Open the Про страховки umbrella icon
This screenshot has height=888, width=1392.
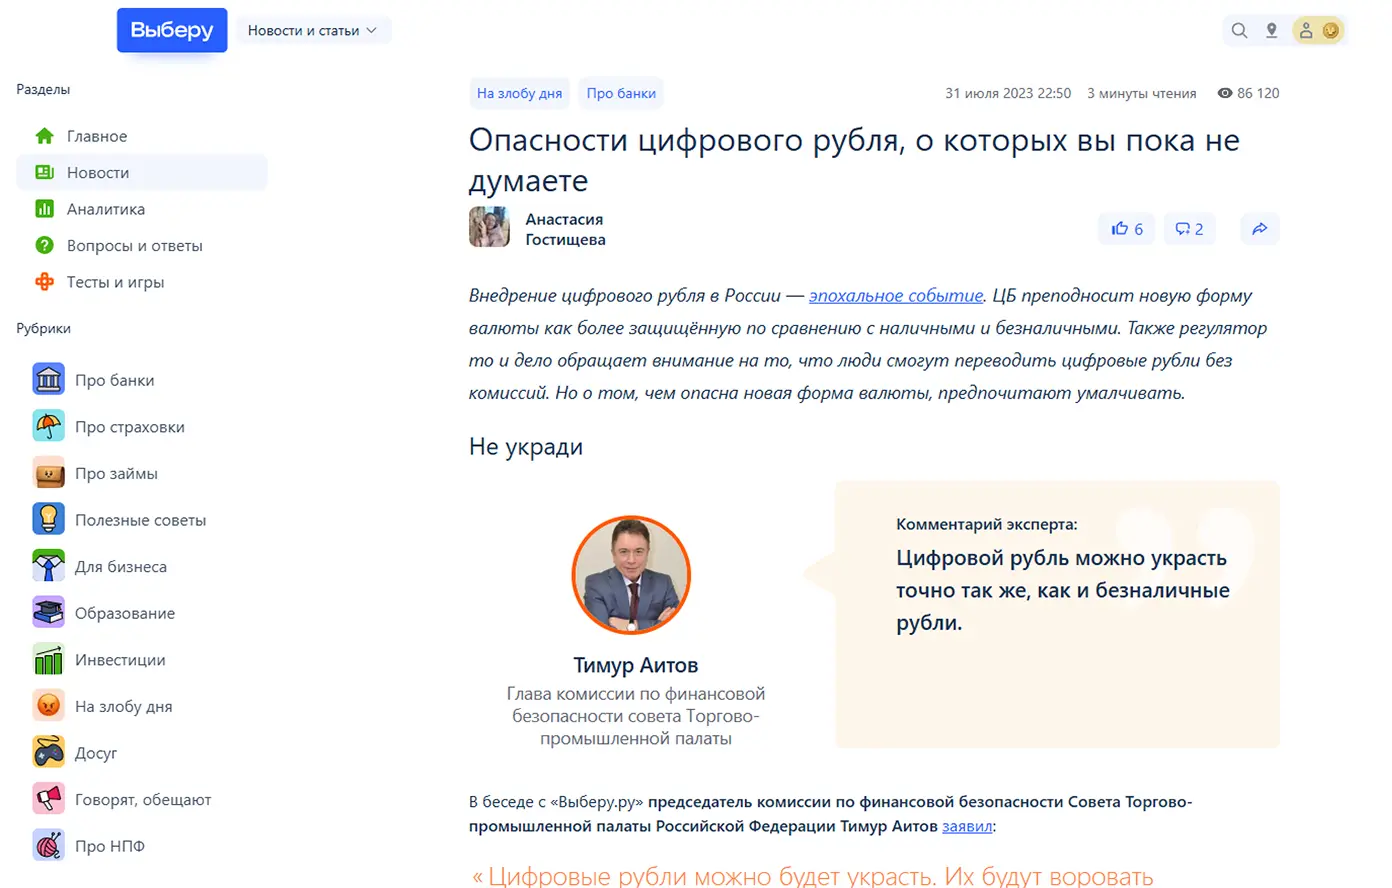click(48, 427)
